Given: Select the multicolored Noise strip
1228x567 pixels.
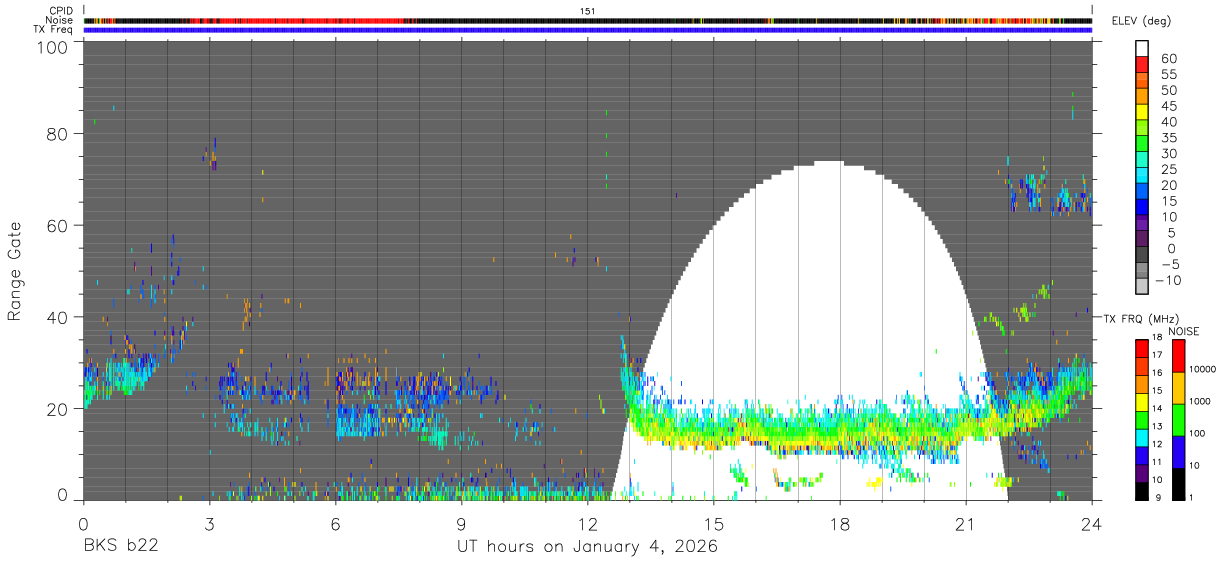Looking at the screenshot, I should (x=588, y=20).
